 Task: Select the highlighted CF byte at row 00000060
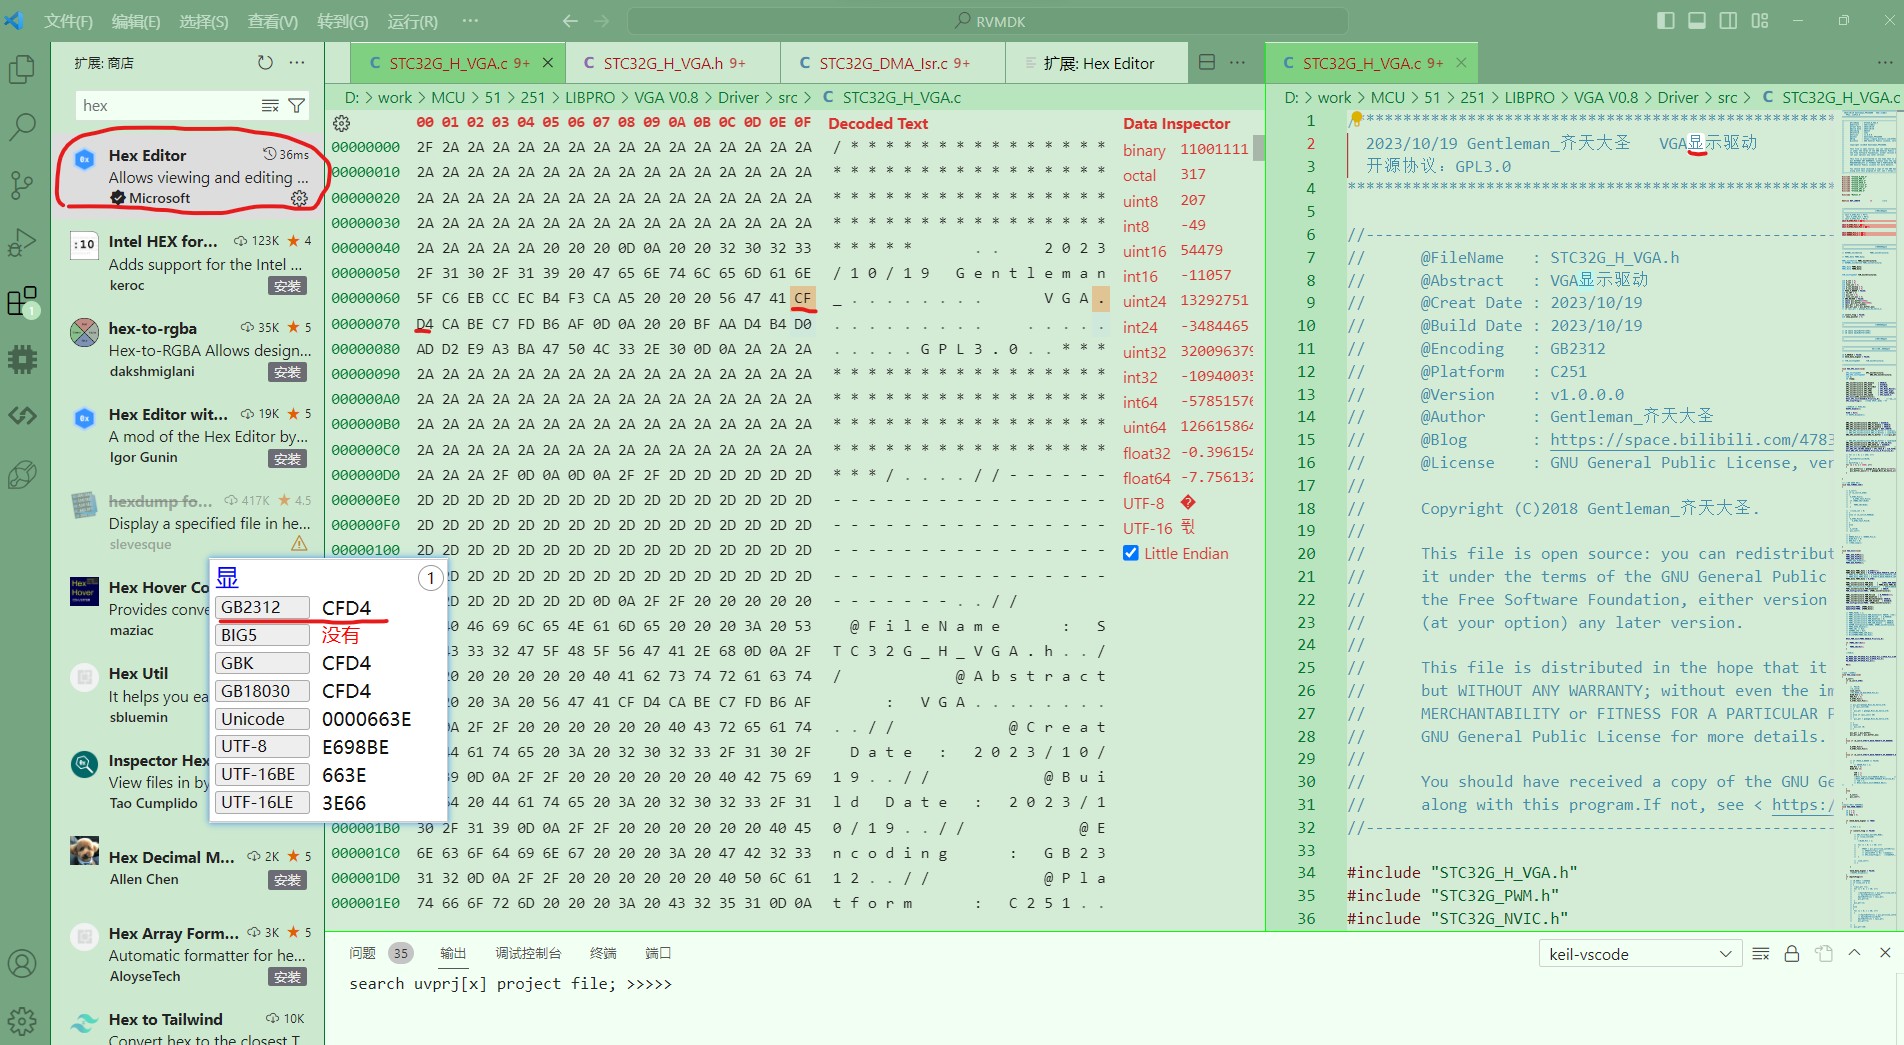point(803,298)
